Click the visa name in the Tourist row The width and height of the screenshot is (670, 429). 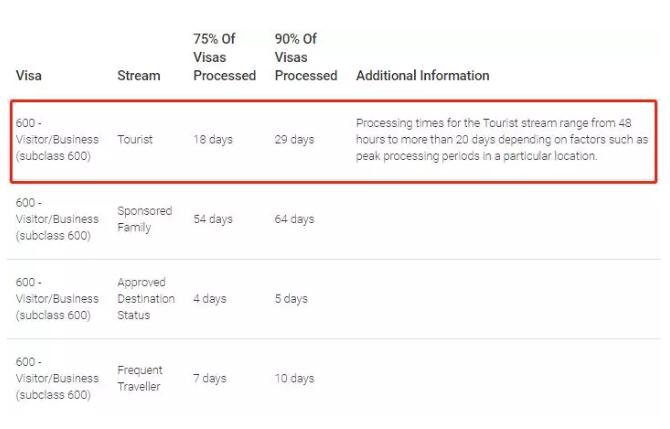click(x=57, y=139)
